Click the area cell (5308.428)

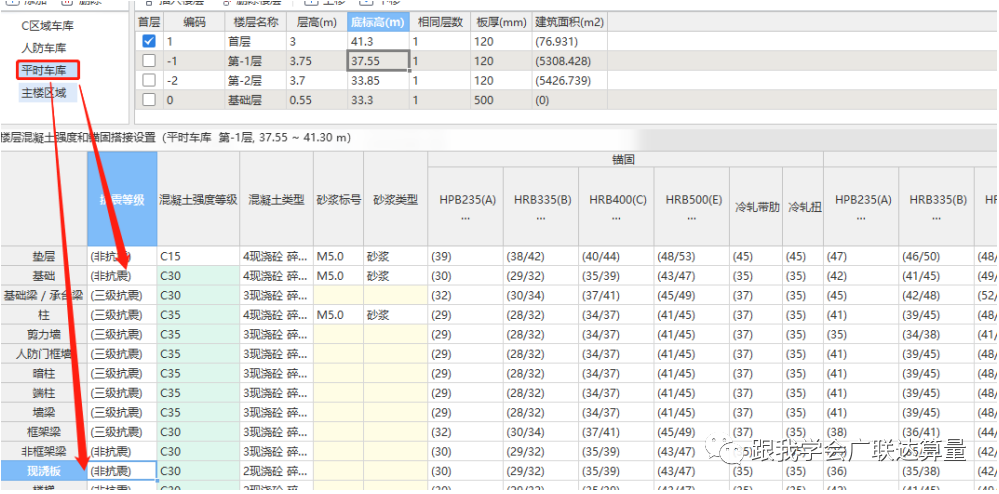point(570,61)
